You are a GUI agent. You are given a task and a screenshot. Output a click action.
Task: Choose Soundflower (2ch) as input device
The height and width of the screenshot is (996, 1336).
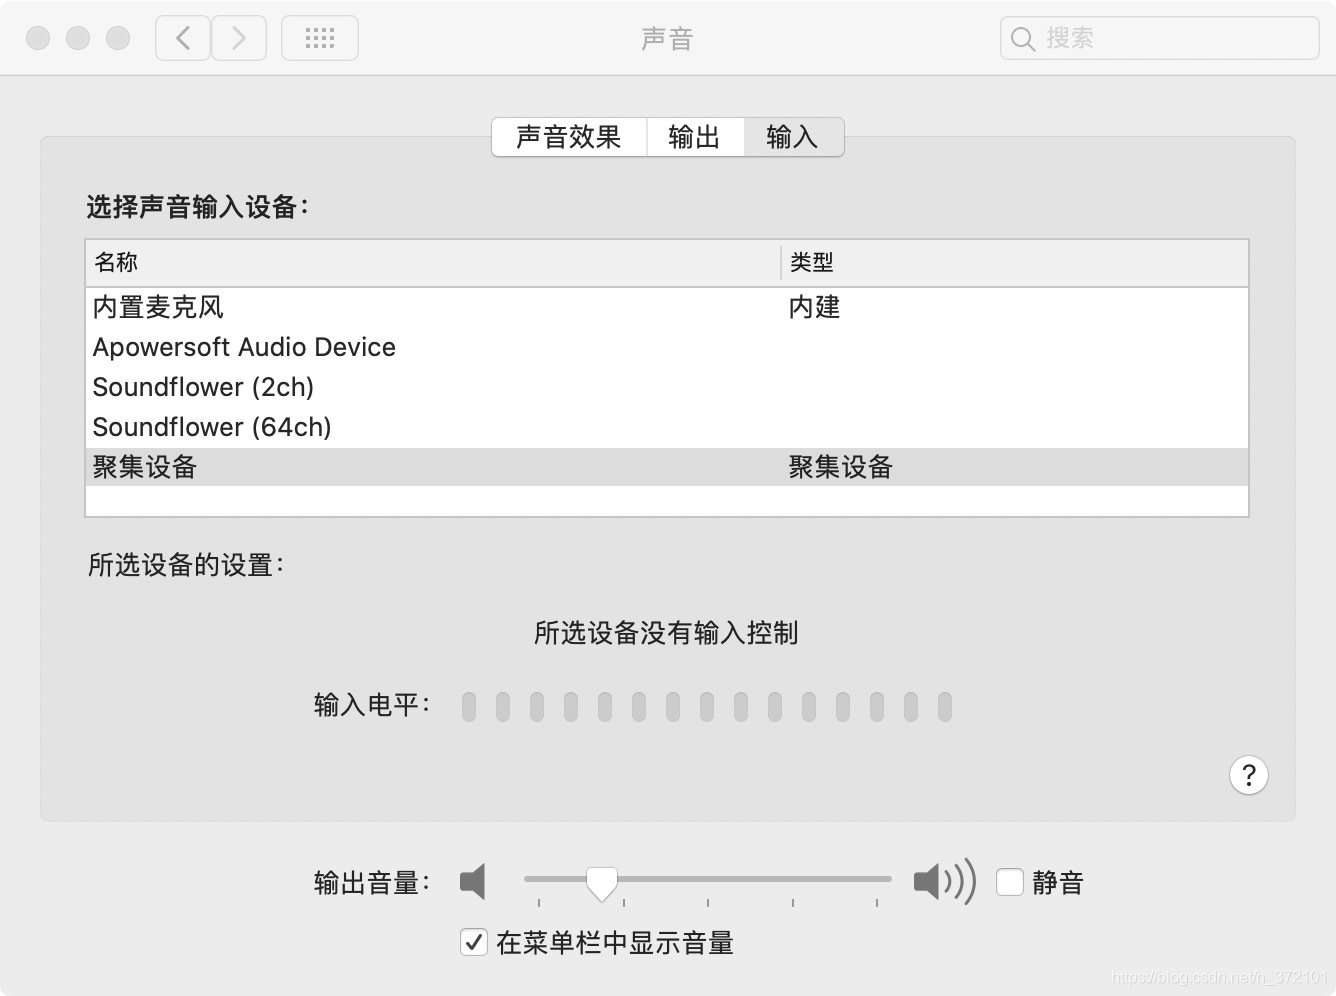(667, 387)
